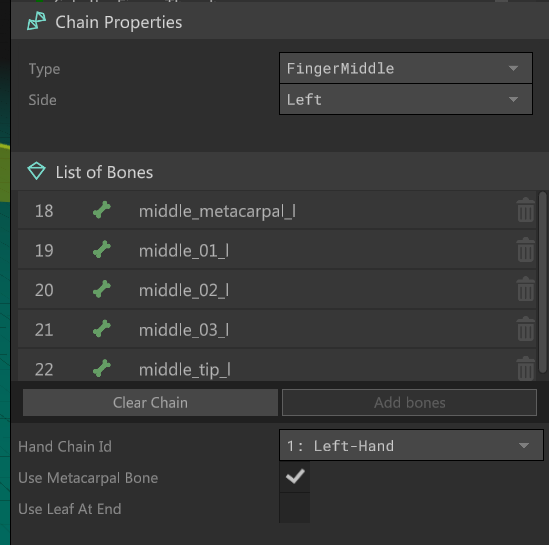This screenshot has width=549, height=545.
Task: Open the Side dropdown set to Left
Action: coord(406,99)
